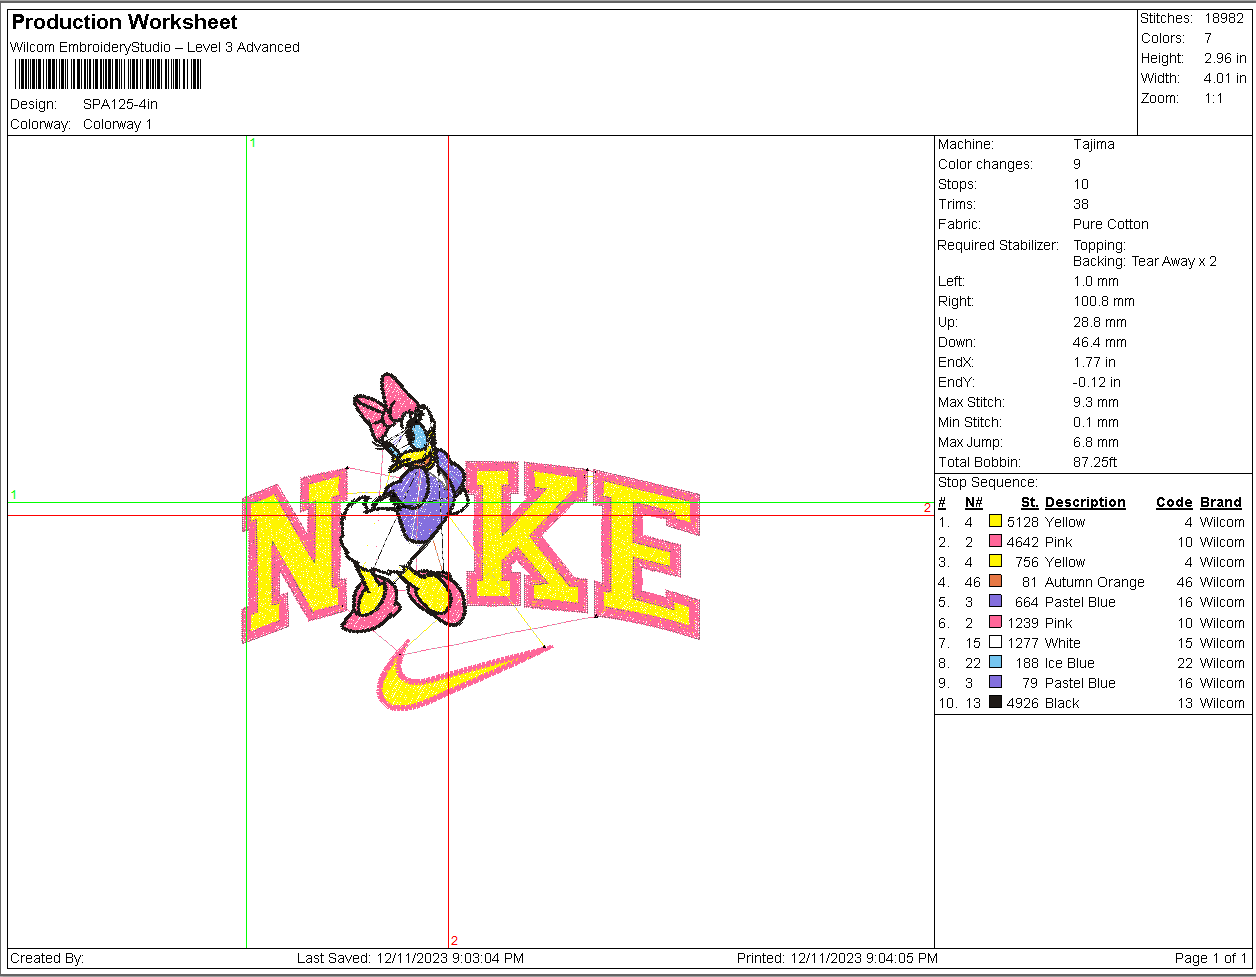Click the white swatch in stop 7
This screenshot has height=977, width=1256.
[x=995, y=642]
